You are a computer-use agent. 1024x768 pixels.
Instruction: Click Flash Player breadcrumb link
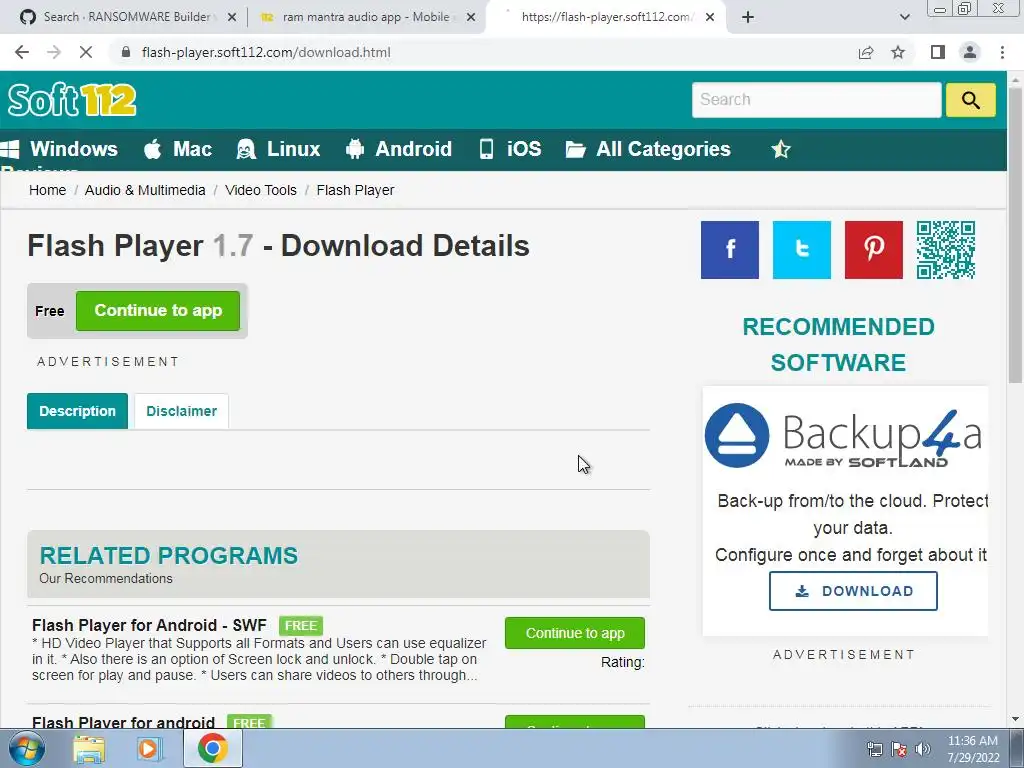(x=355, y=190)
